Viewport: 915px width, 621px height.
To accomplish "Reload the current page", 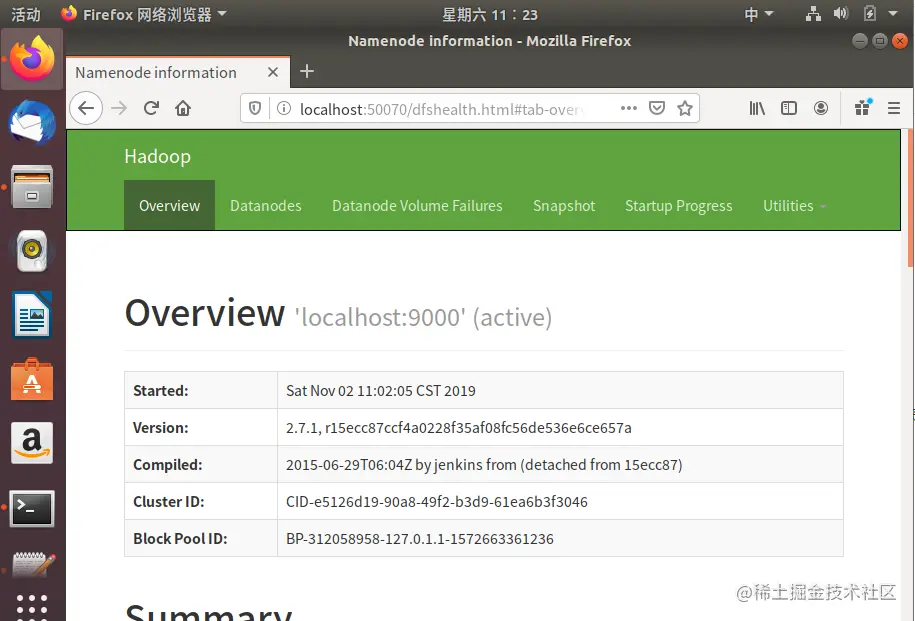I will pos(151,108).
